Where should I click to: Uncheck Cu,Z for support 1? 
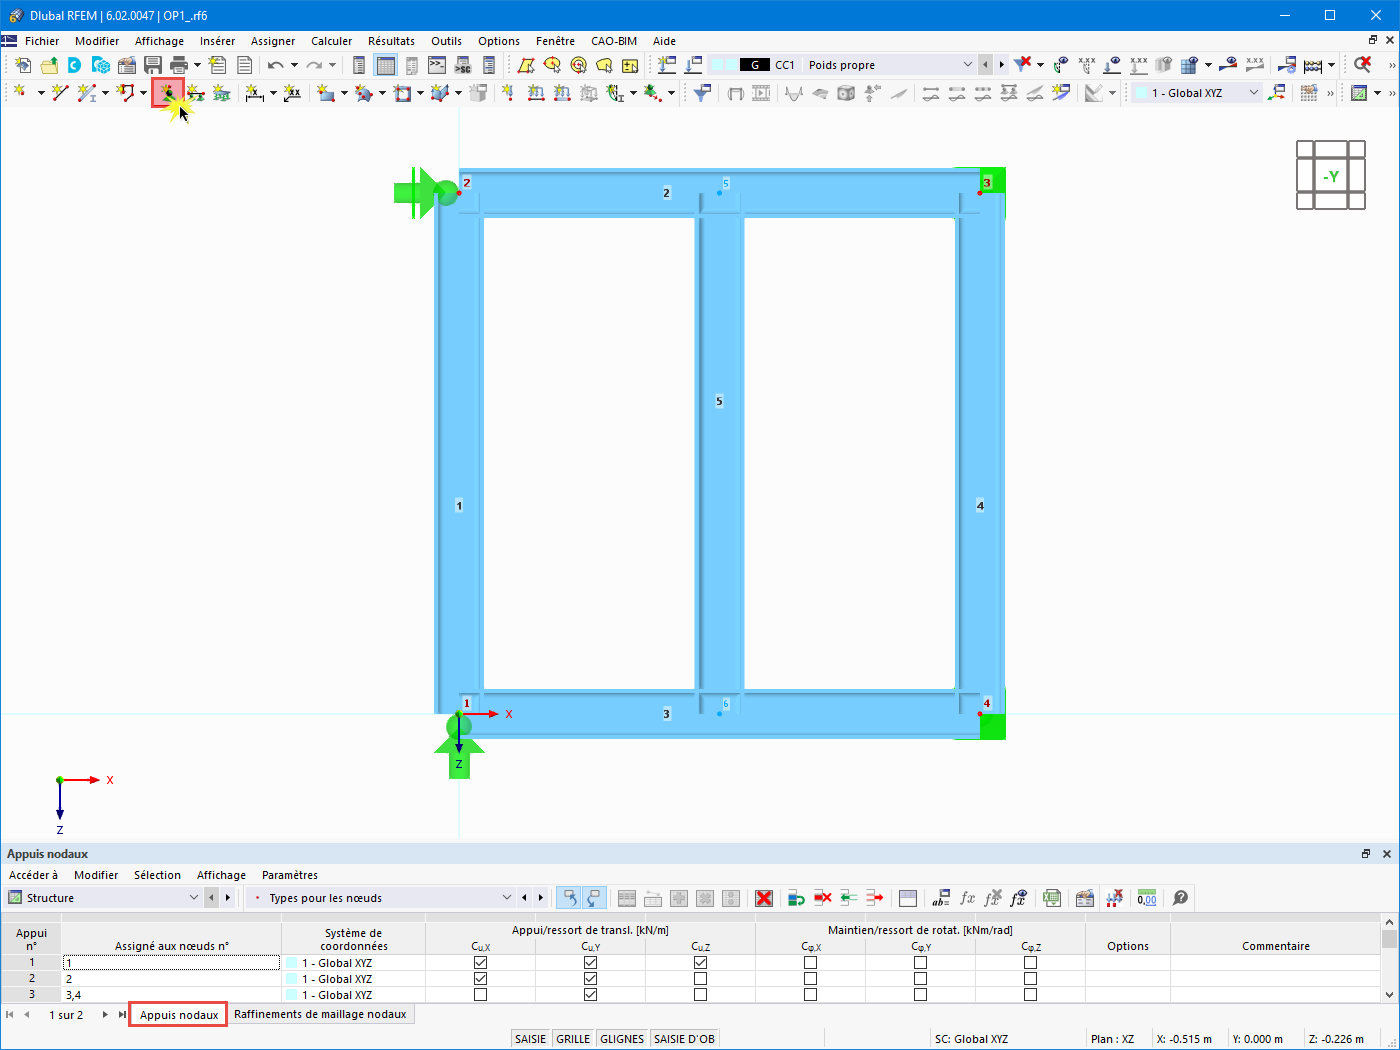pos(700,963)
